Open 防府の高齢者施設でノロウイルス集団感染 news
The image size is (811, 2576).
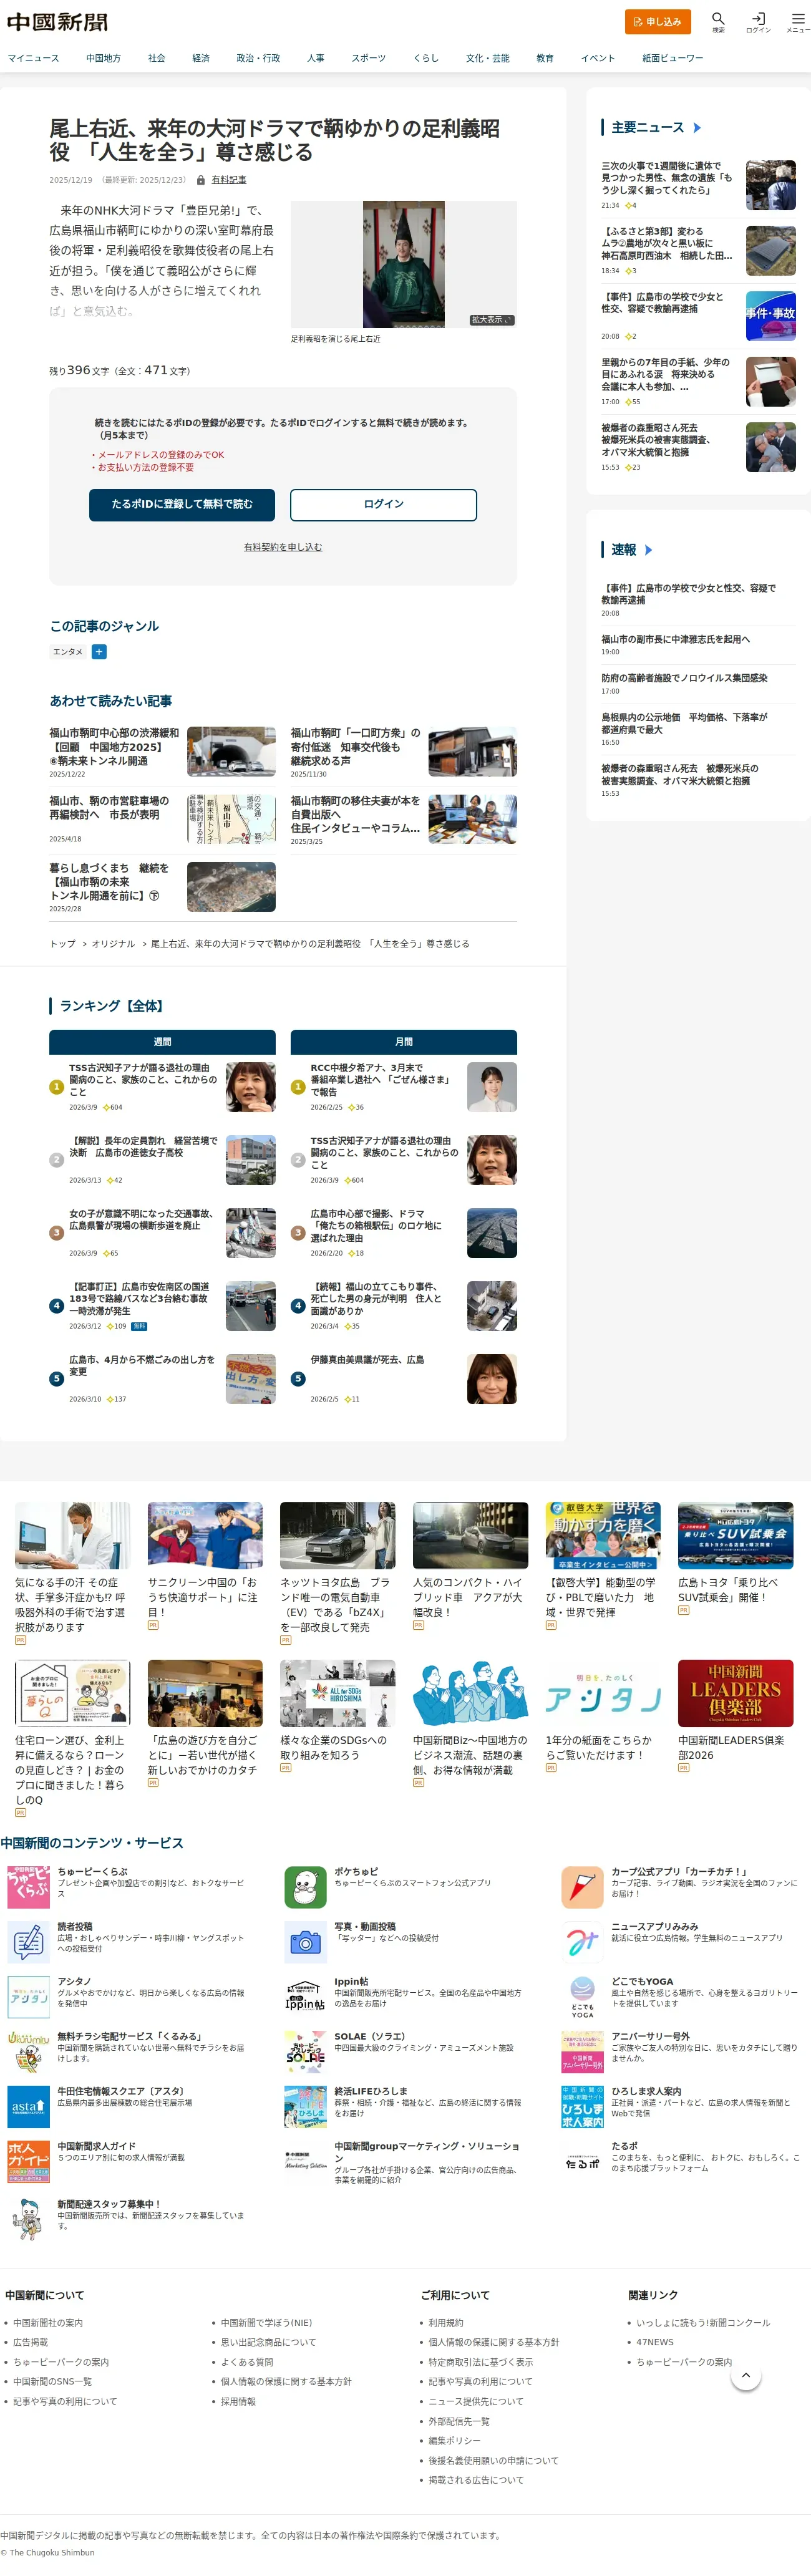tap(684, 678)
